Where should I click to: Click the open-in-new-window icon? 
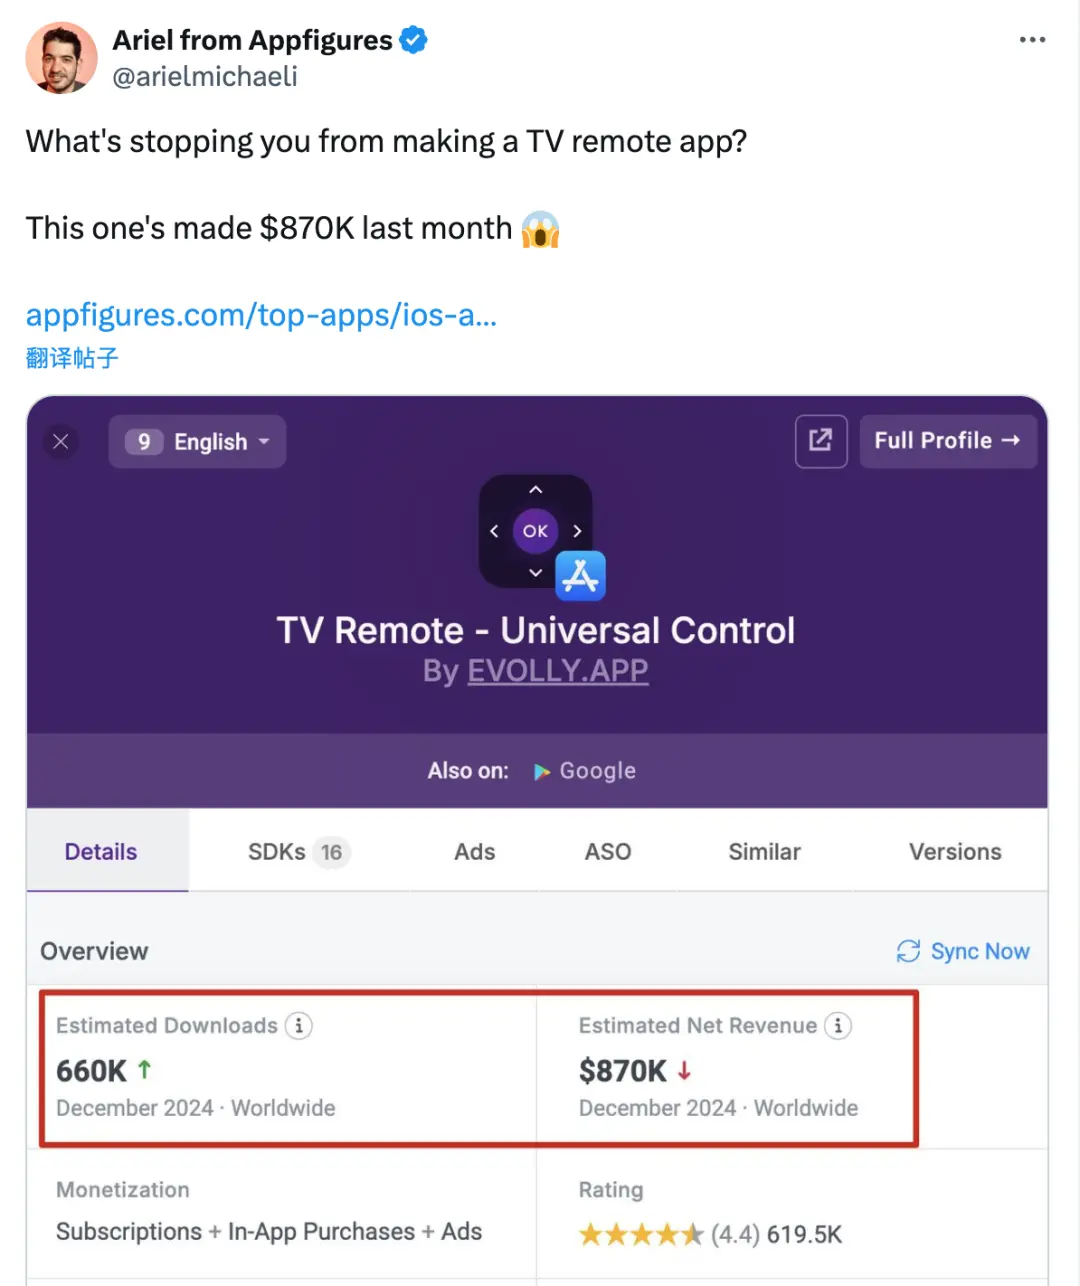point(821,441)
